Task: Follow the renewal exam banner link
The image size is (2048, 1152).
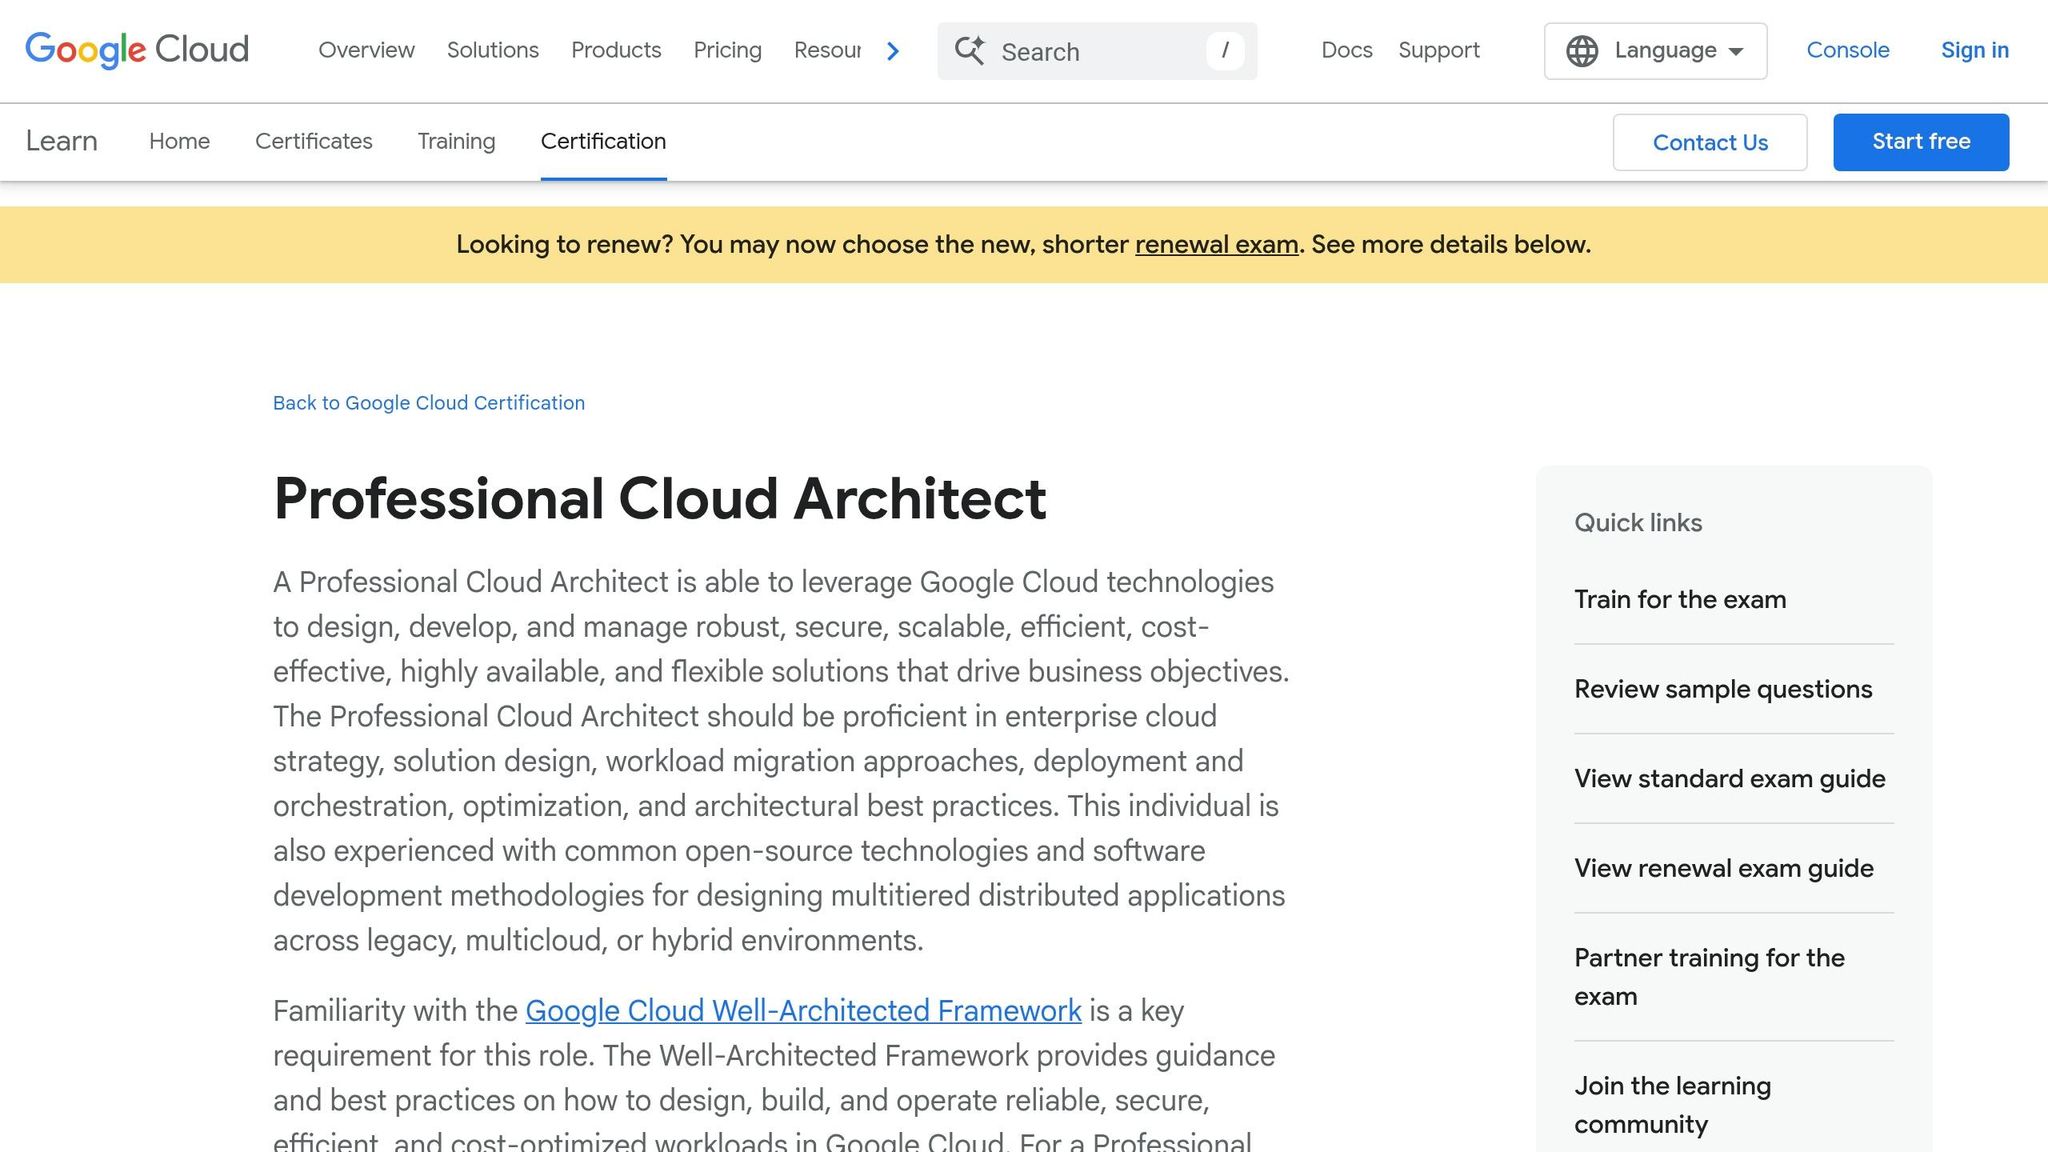Action: [1217, 245]
